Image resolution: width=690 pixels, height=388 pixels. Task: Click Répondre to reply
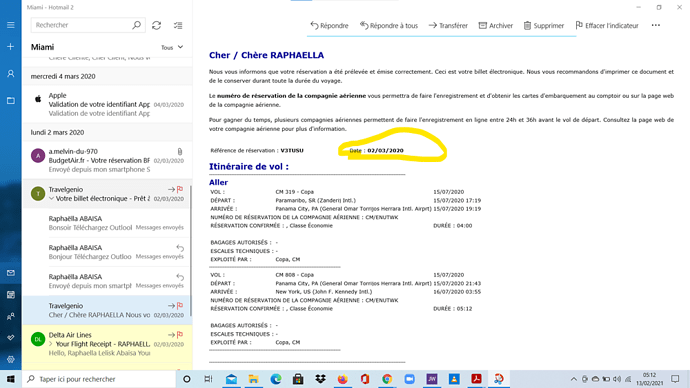pos(329,26)
